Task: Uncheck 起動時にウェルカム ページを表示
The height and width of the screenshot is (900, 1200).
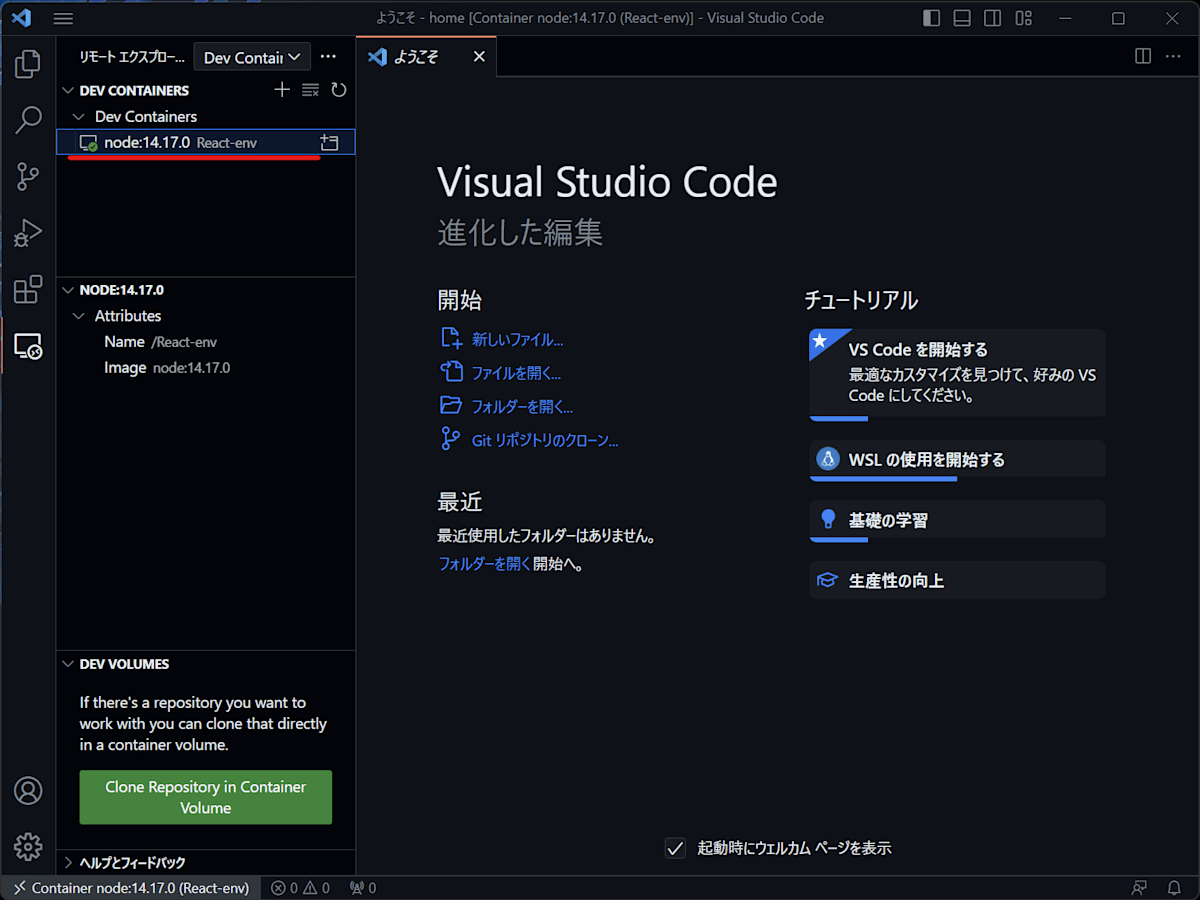Action: (674, 847)
